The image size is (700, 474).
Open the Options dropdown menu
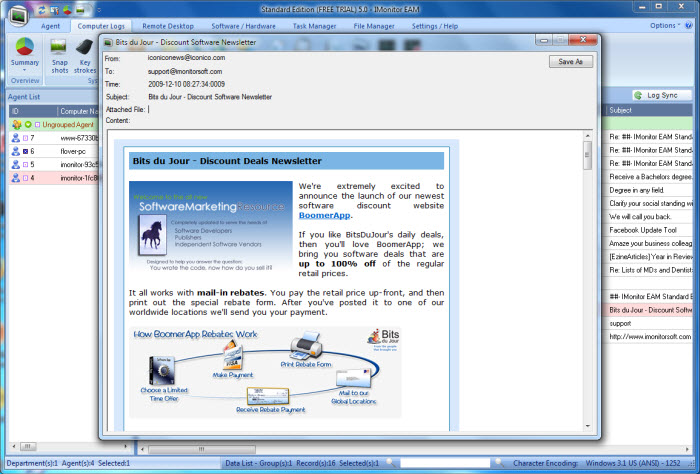664,25
